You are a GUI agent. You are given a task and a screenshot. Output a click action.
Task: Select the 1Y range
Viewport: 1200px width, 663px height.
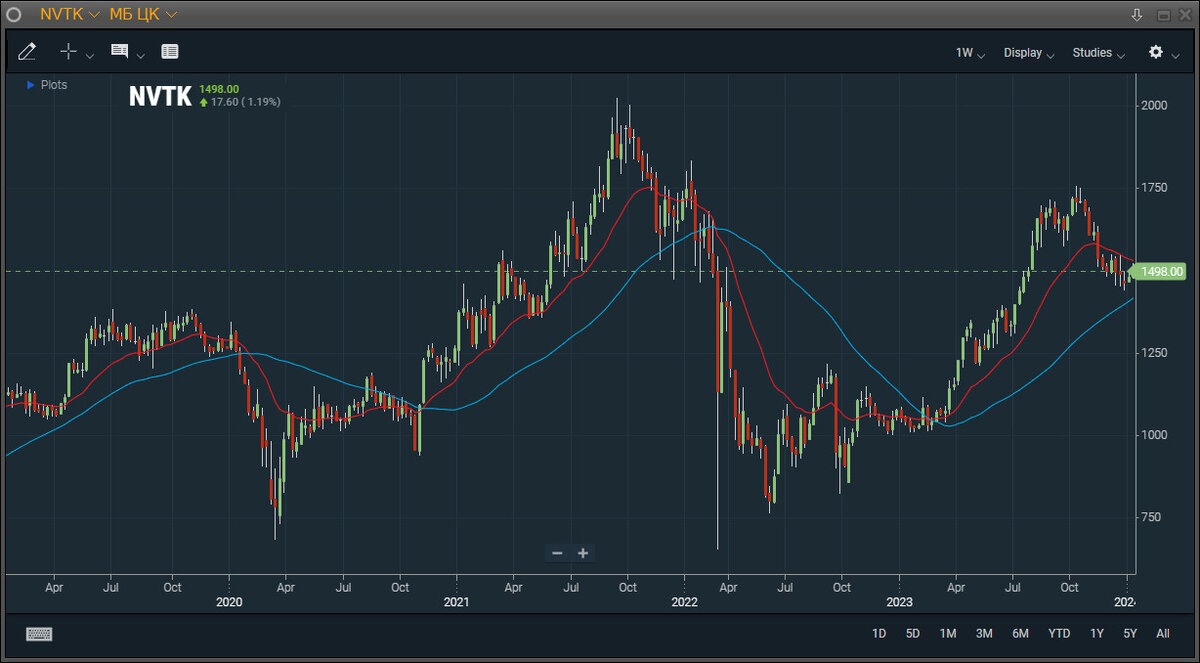(x=1097, y=634)
